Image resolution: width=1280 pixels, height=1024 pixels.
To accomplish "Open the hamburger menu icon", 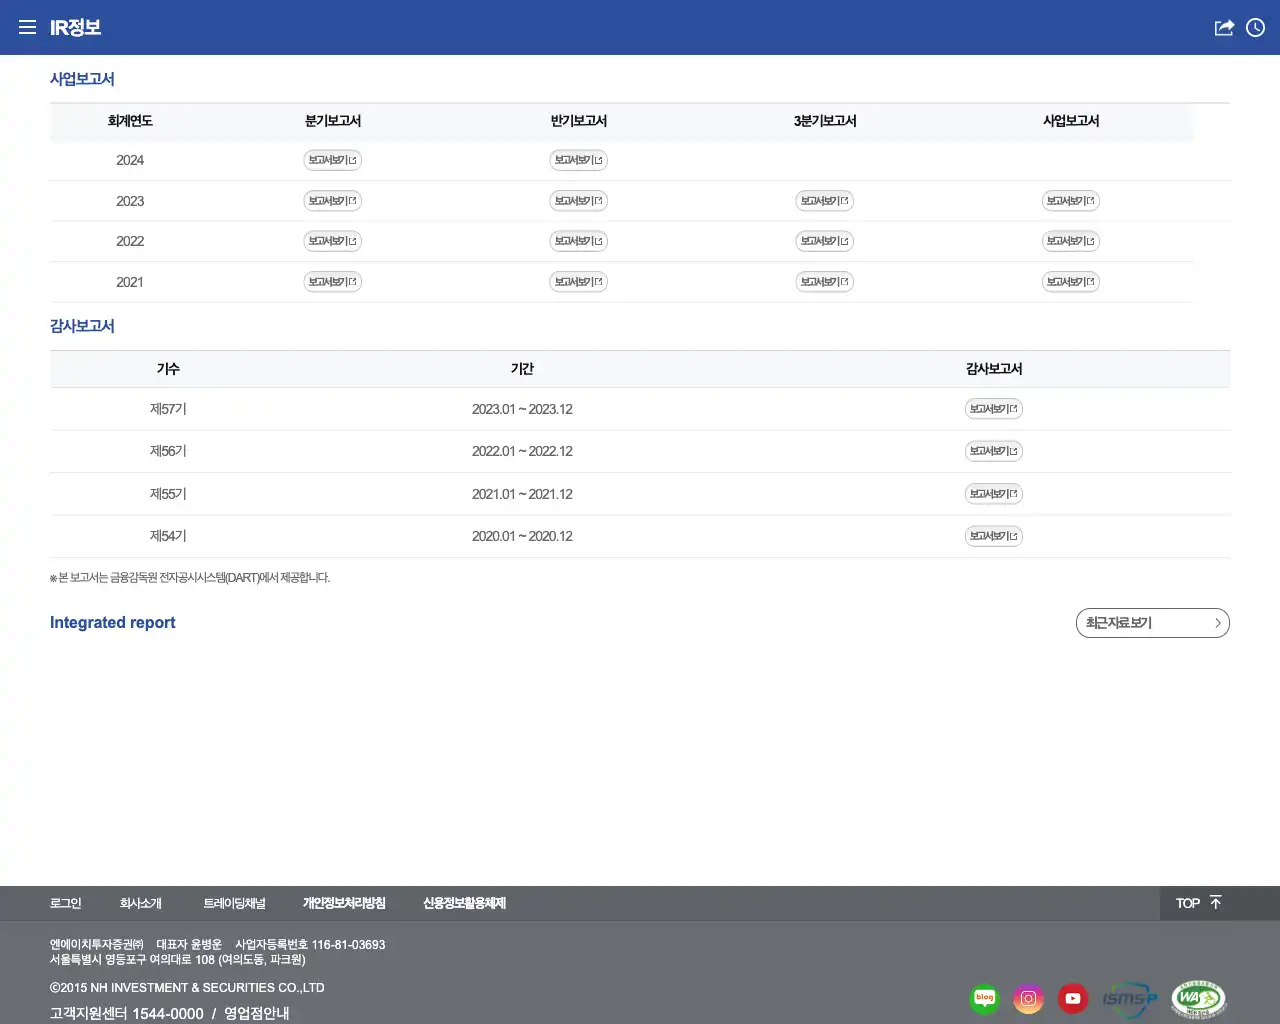I will point(27,27).
